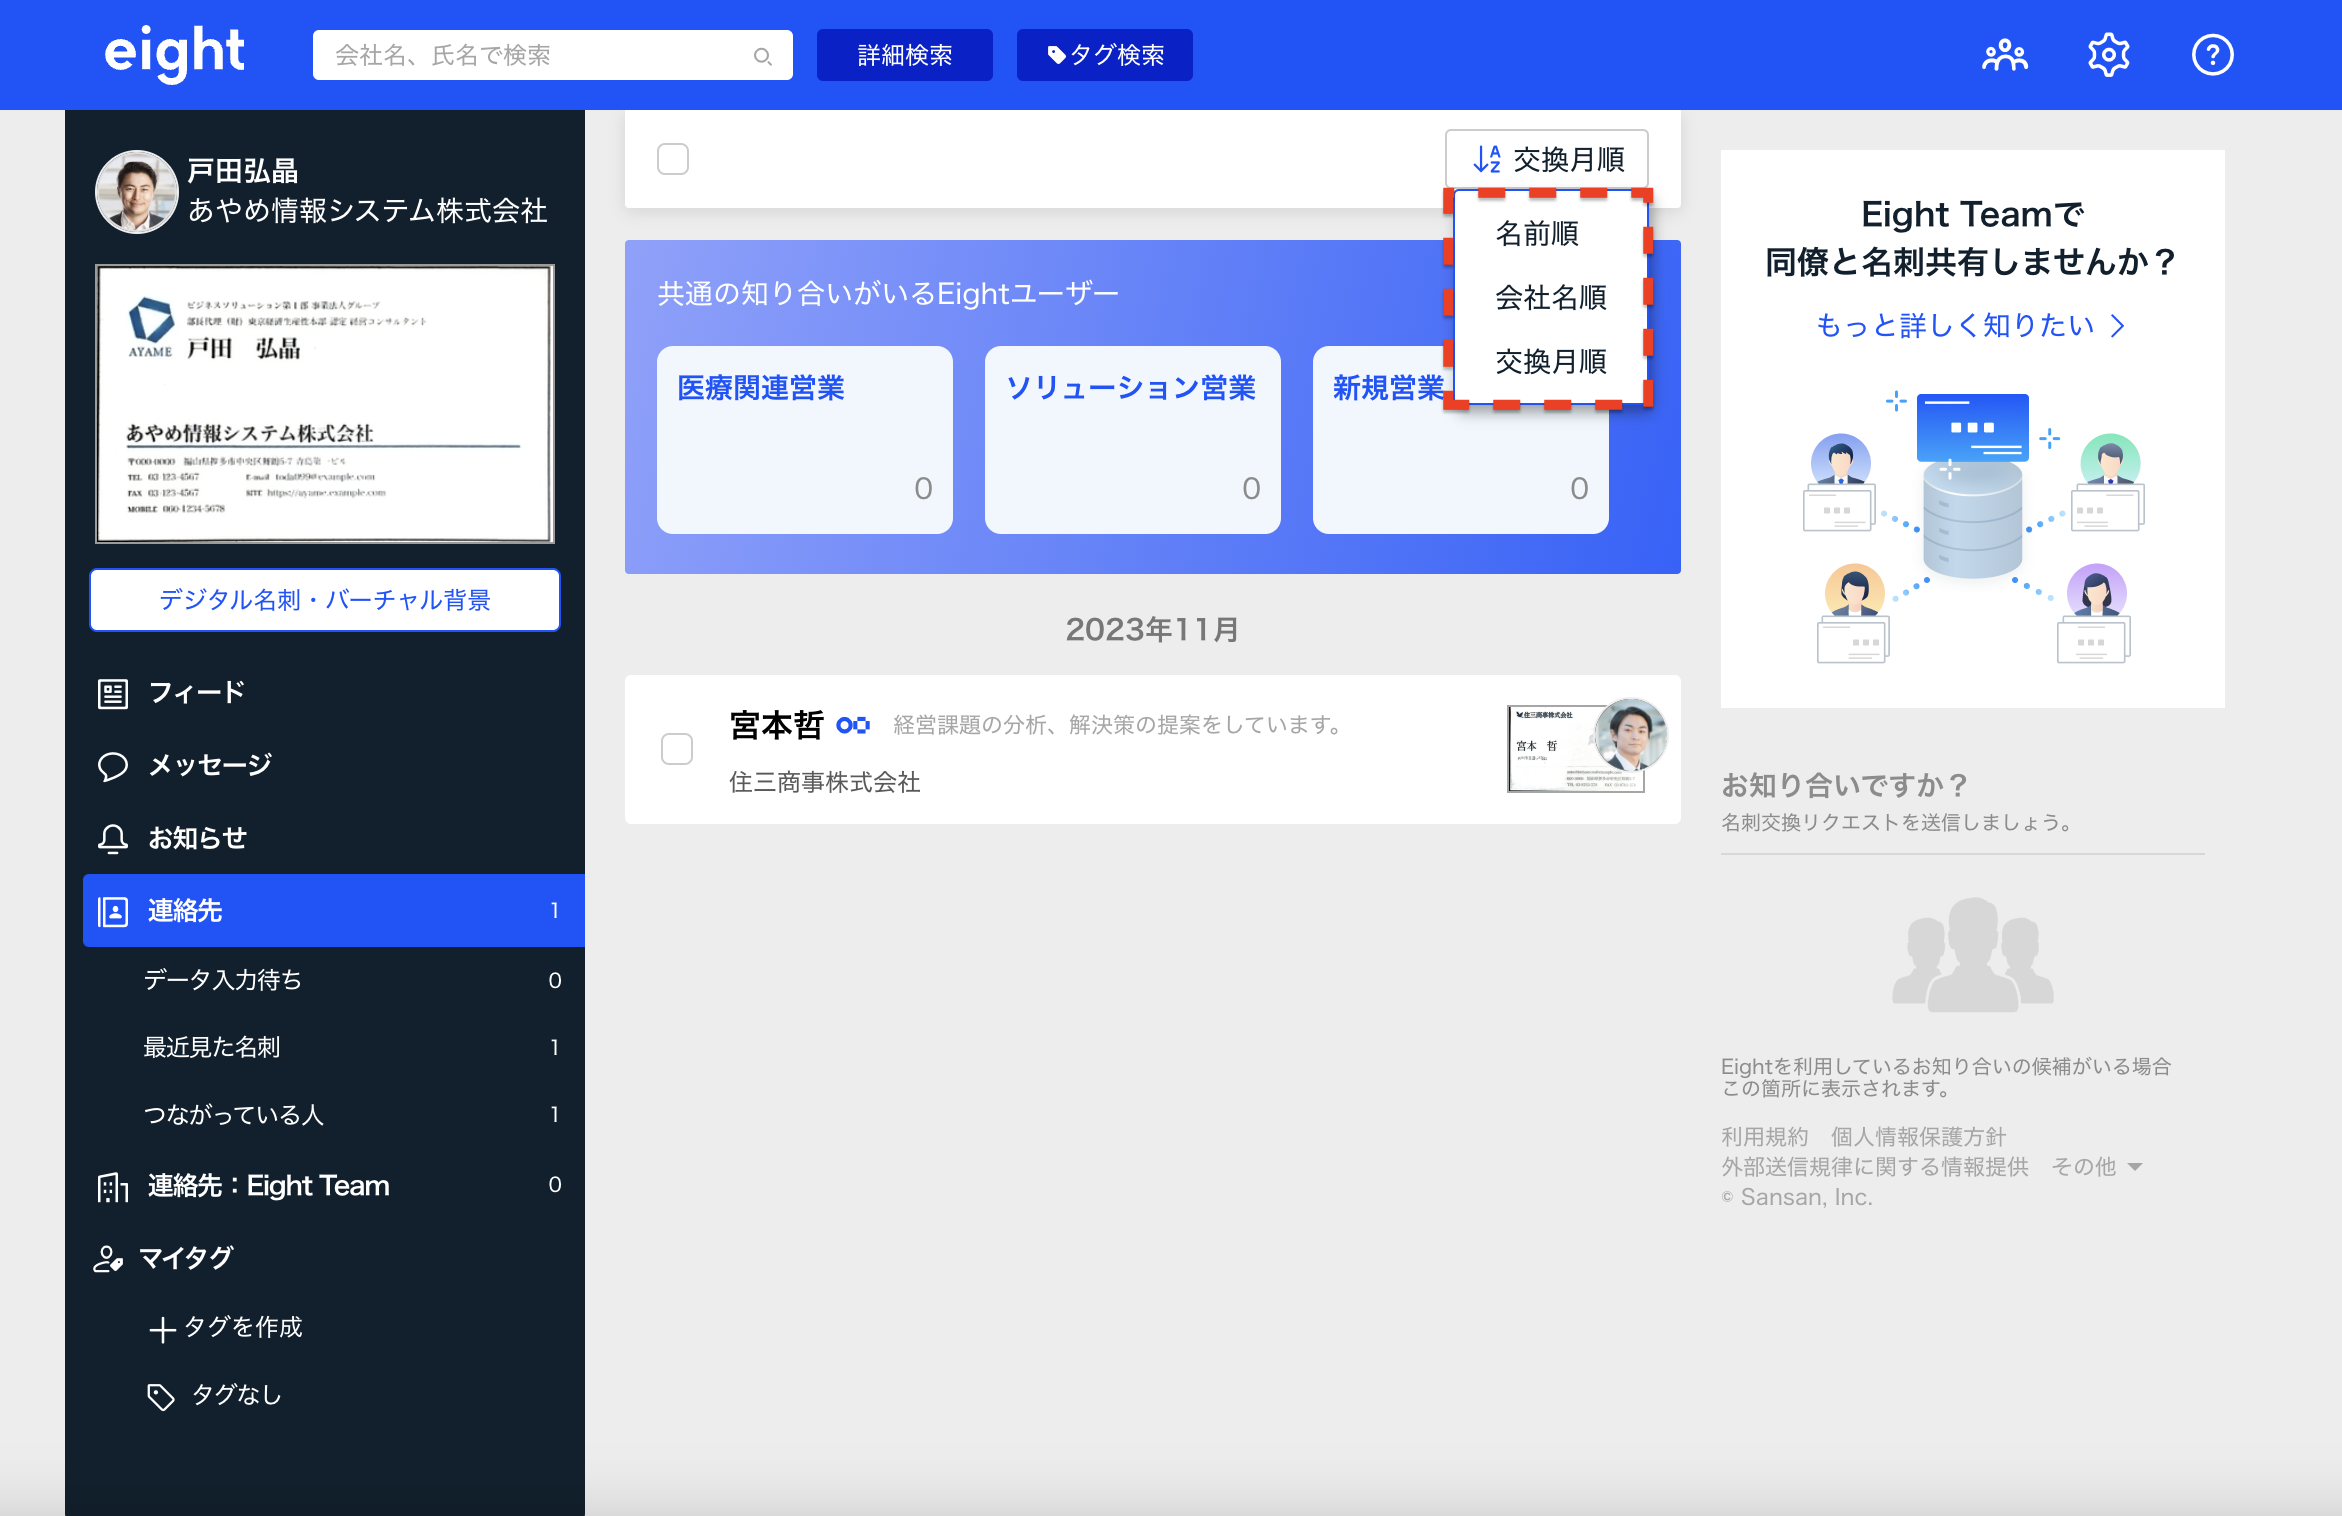Select 会社名順 from the sort menu
The image size is (2342, 1516).
click(1551, 298)
